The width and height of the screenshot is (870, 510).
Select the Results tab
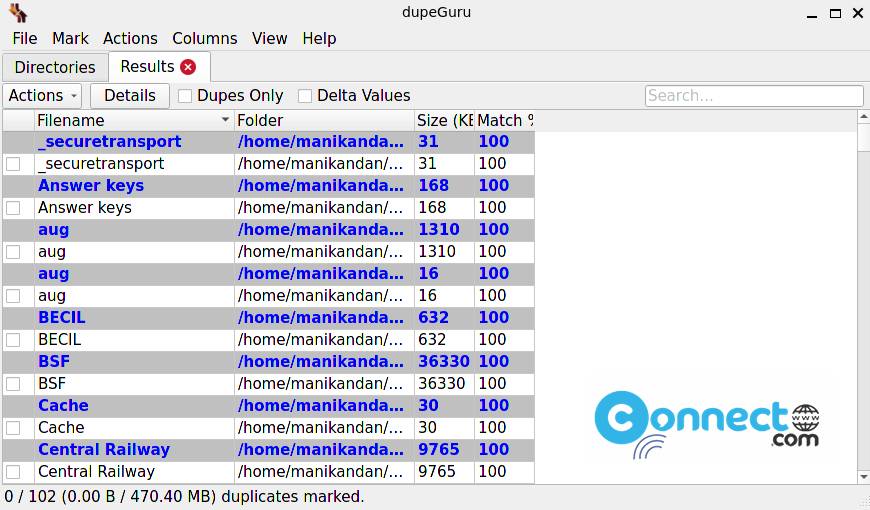coord(147,67)
